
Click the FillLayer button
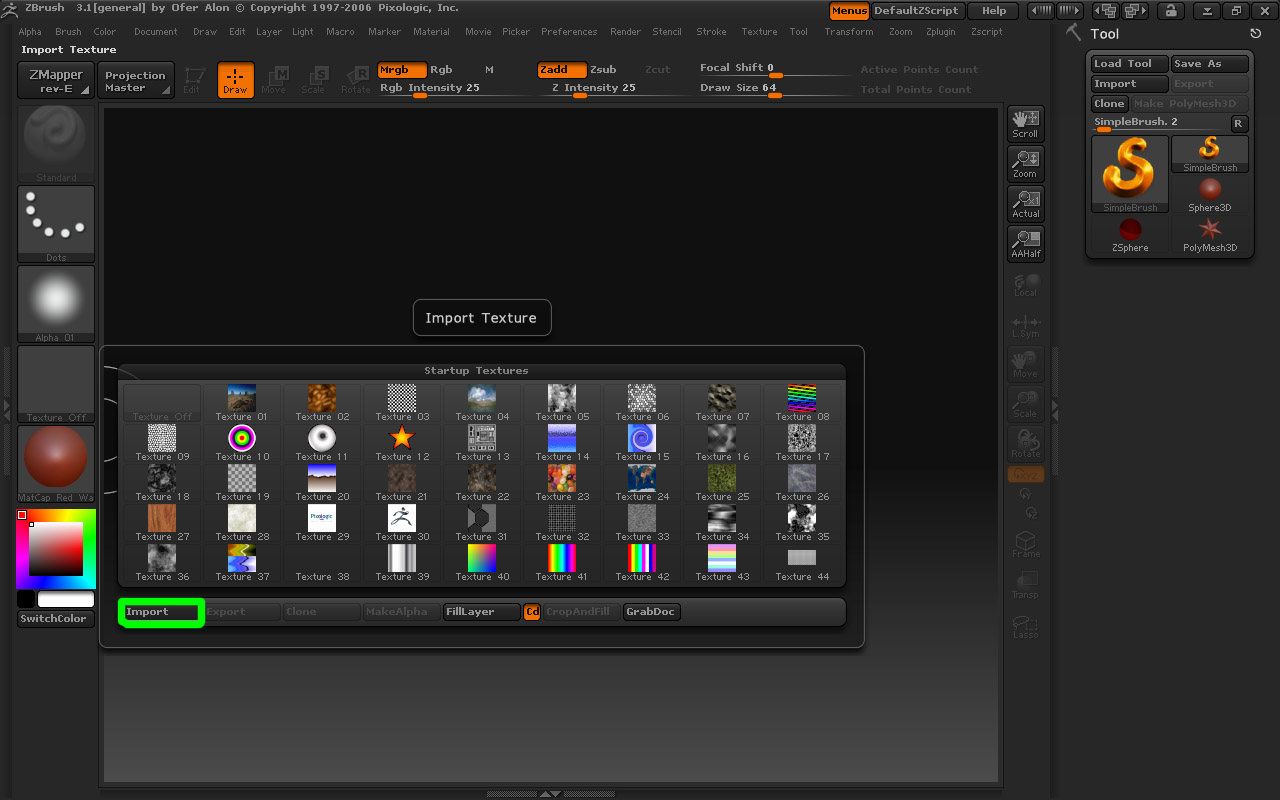[x=482, y=612]
